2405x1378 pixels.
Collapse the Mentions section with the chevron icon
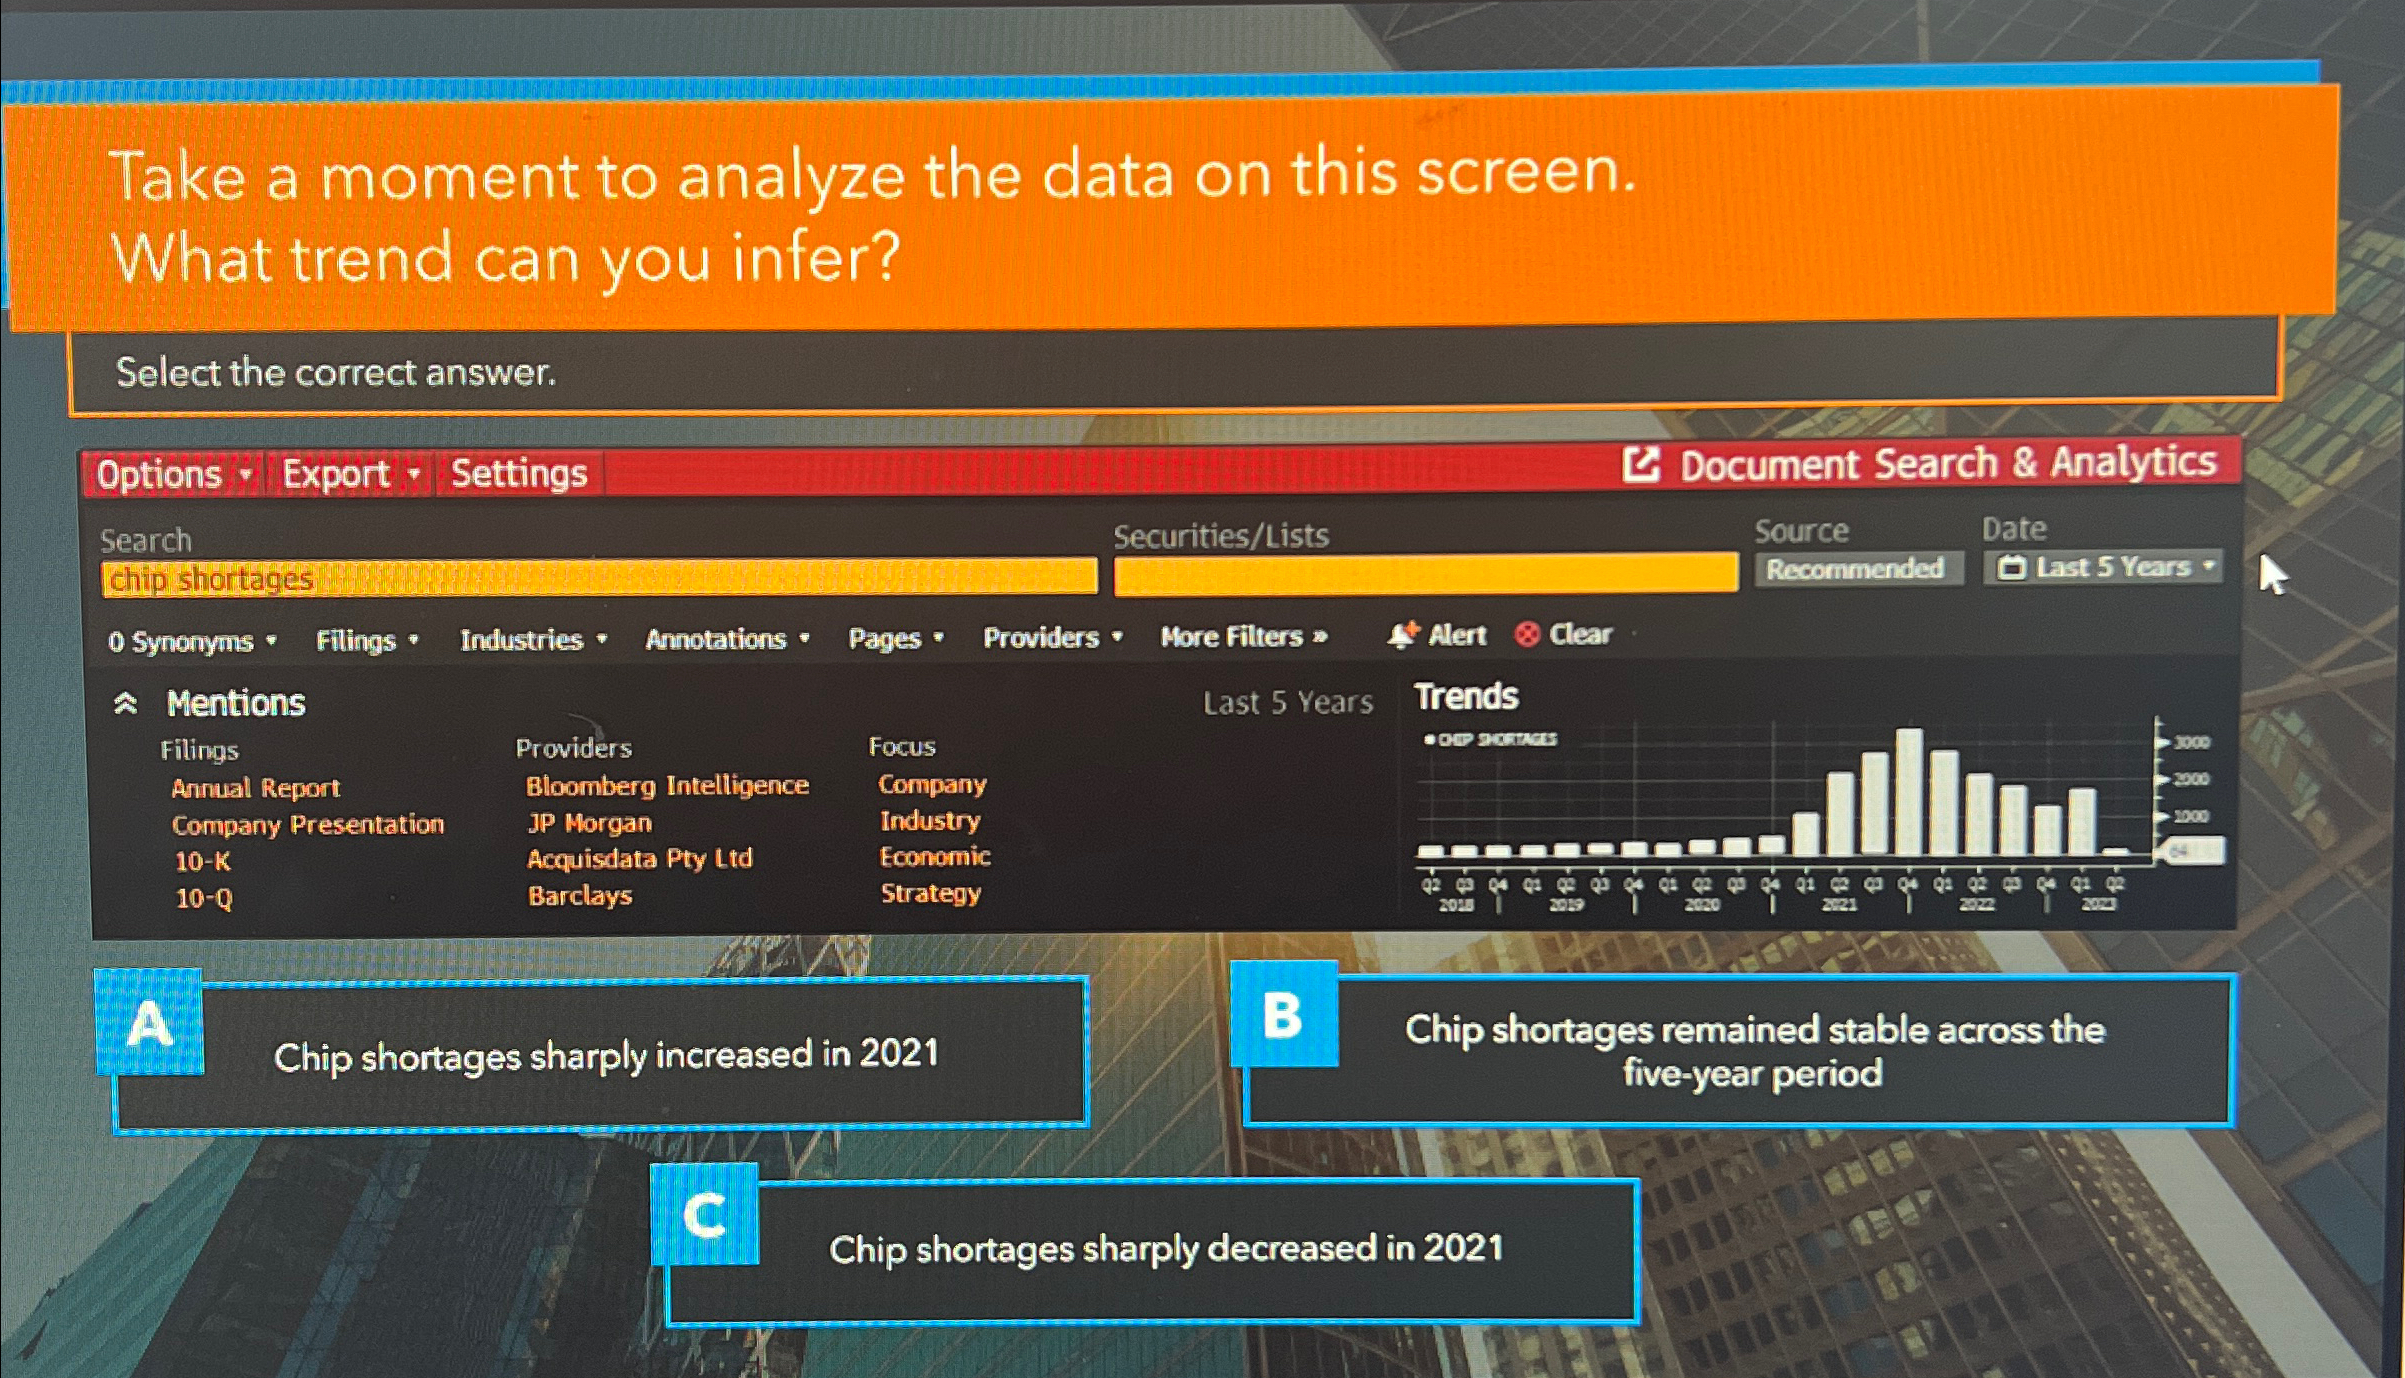click(x=124, y=702)
